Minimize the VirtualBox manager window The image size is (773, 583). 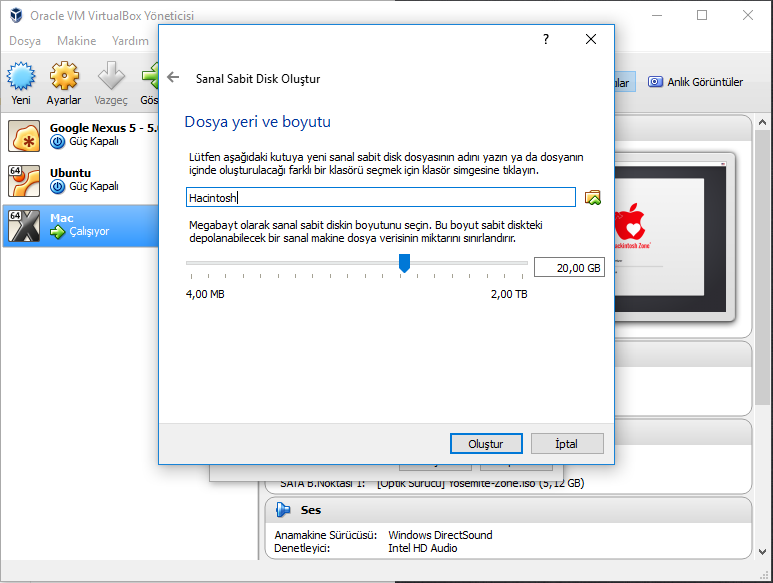coord(657,15)
